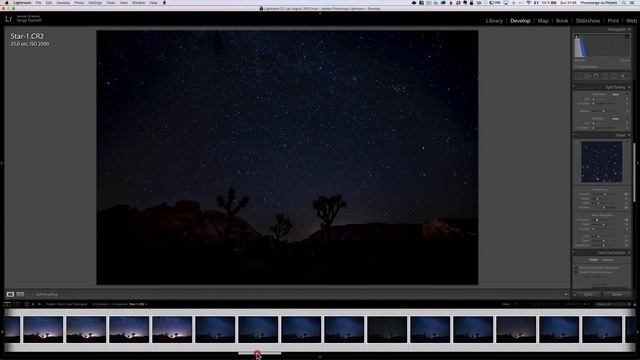Switch to the Library module

point(494,20)
